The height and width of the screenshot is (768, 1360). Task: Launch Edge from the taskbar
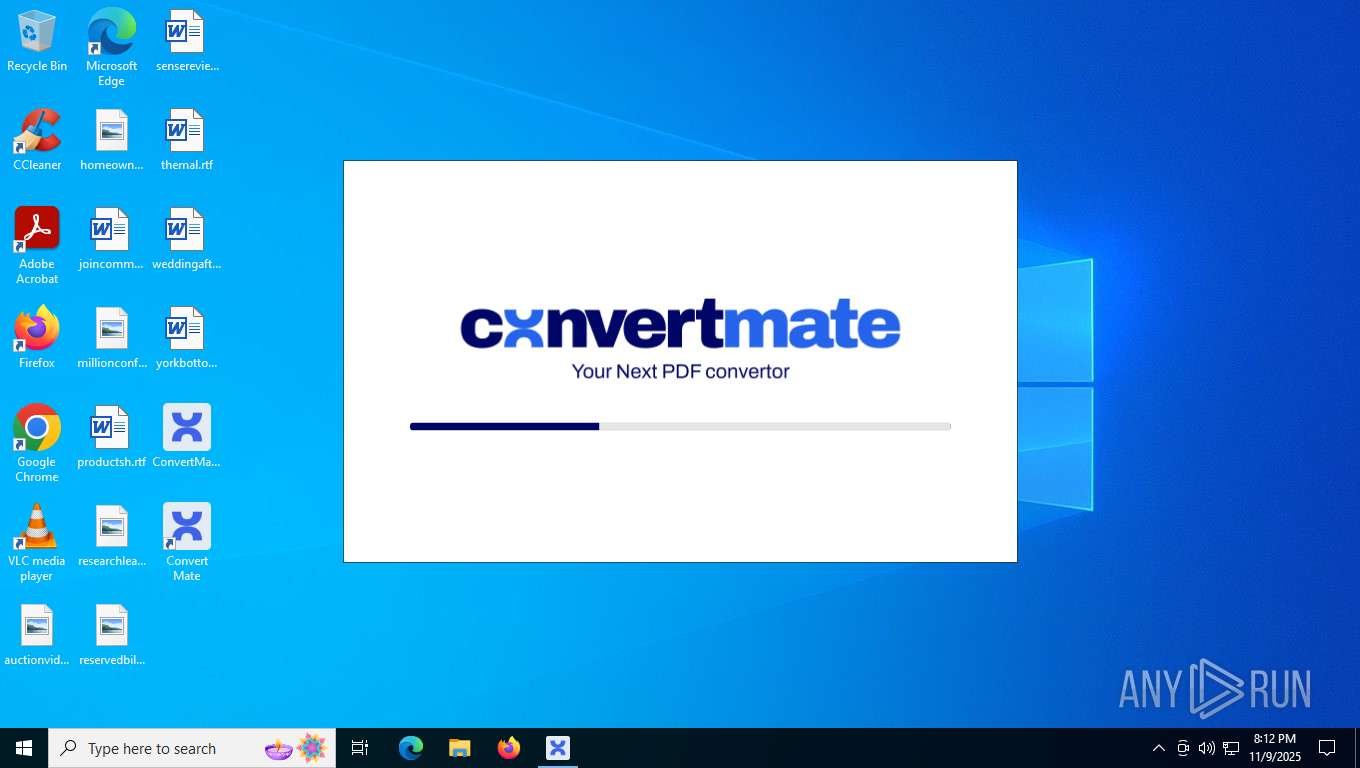411,748
